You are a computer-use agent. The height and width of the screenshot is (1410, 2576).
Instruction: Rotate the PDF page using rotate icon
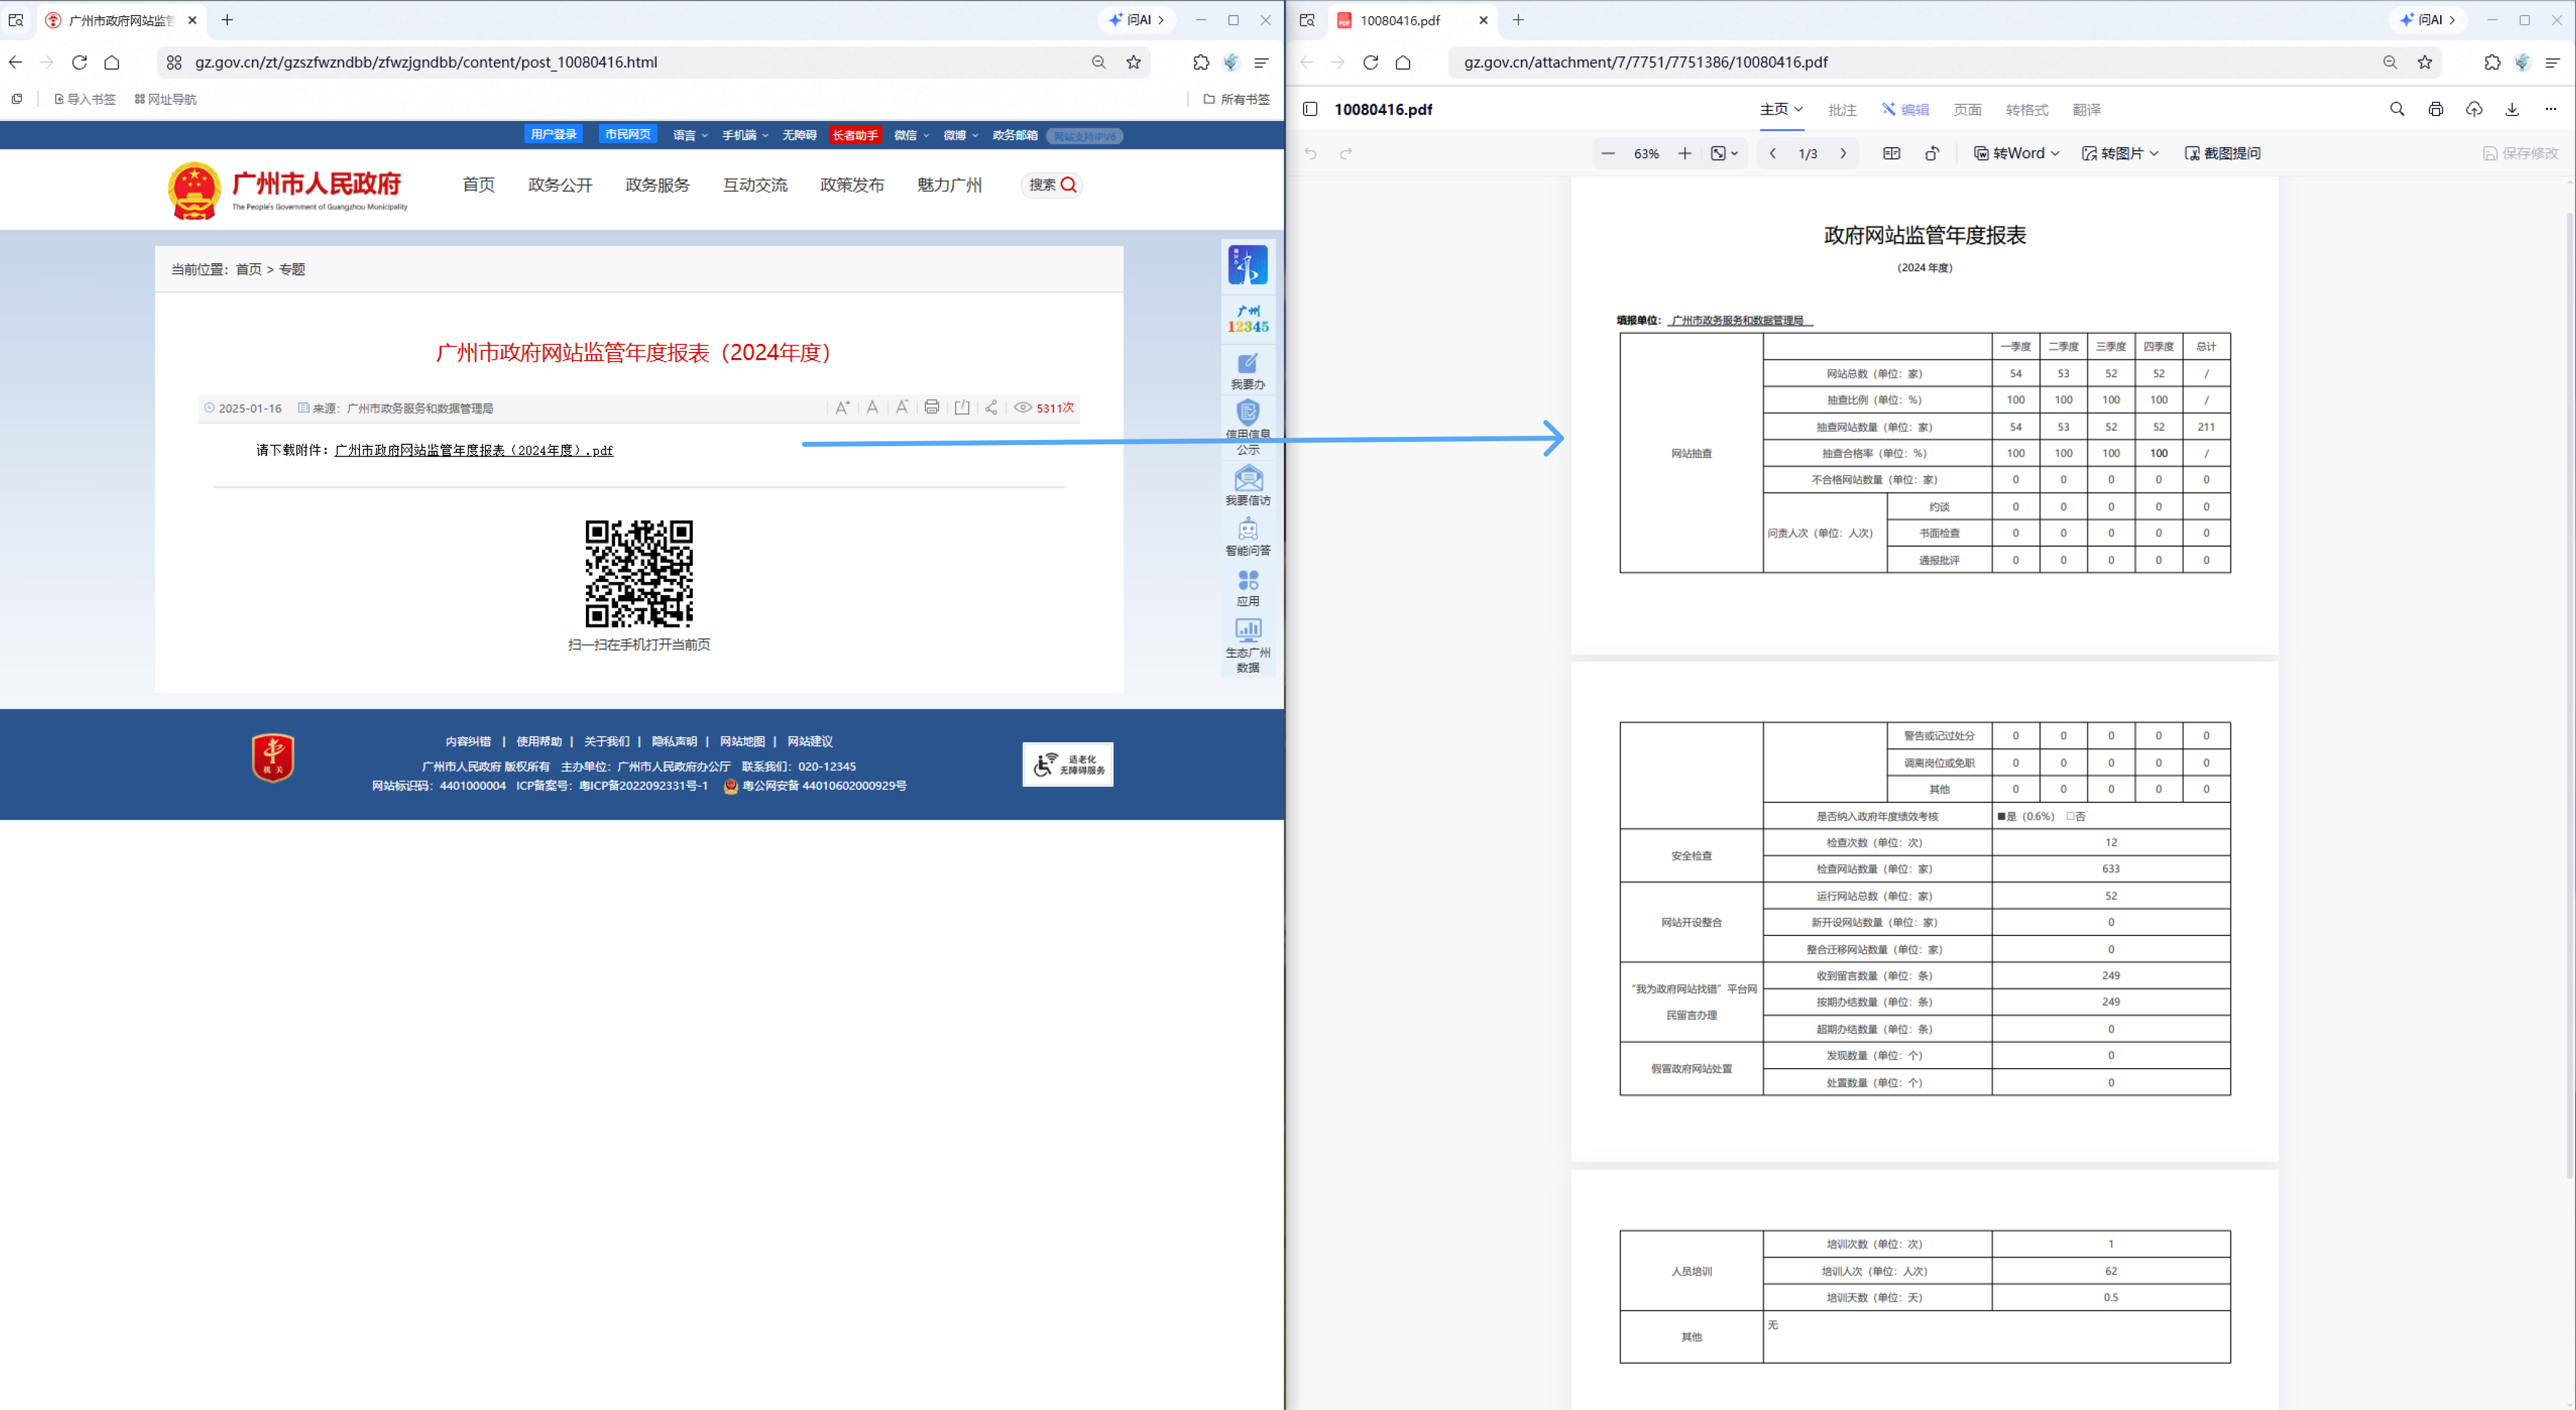coord(1932,153)
